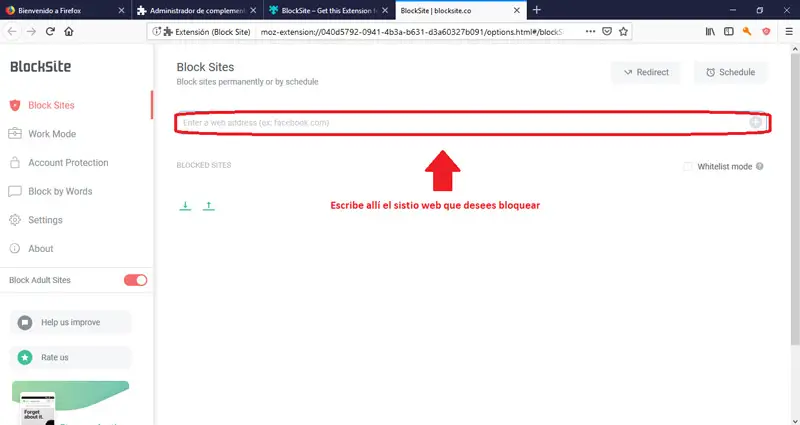800x425 pixels.
Task: Click the site information icon in address bar
Action: [x=157, y=32]
